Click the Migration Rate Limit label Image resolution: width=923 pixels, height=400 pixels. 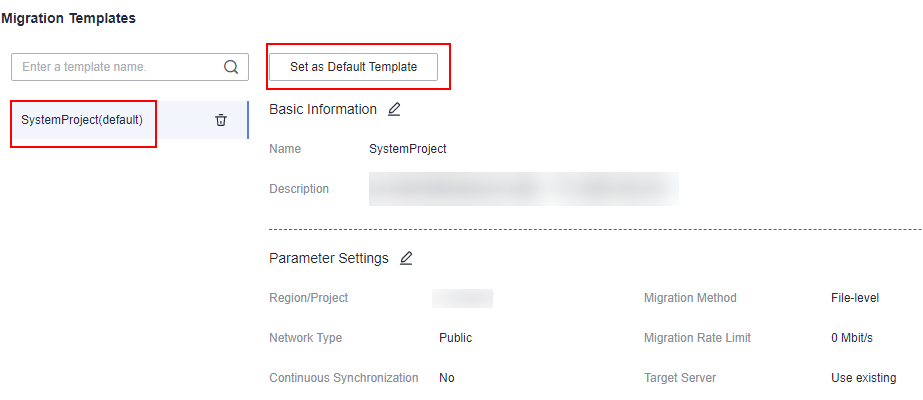[x=697, y=338]
